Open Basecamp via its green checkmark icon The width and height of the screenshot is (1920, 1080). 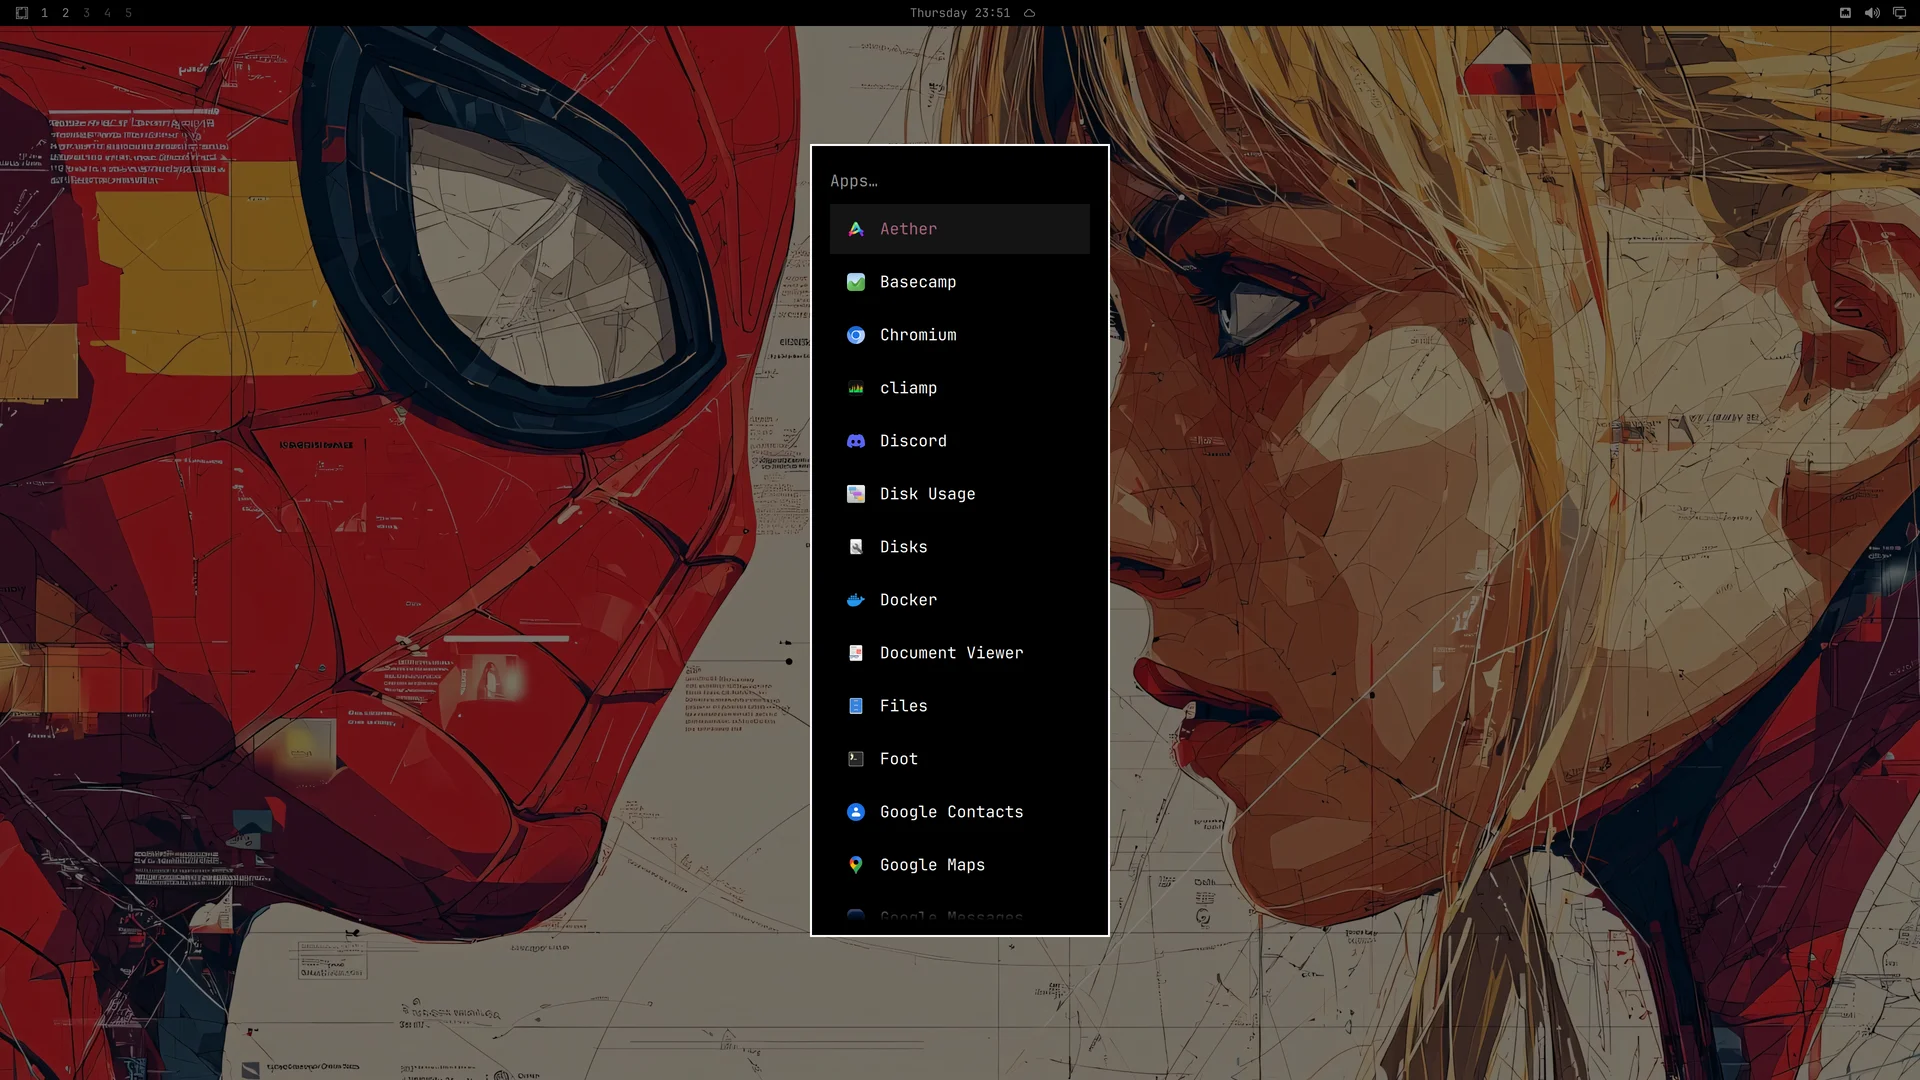tap(856, 282)
